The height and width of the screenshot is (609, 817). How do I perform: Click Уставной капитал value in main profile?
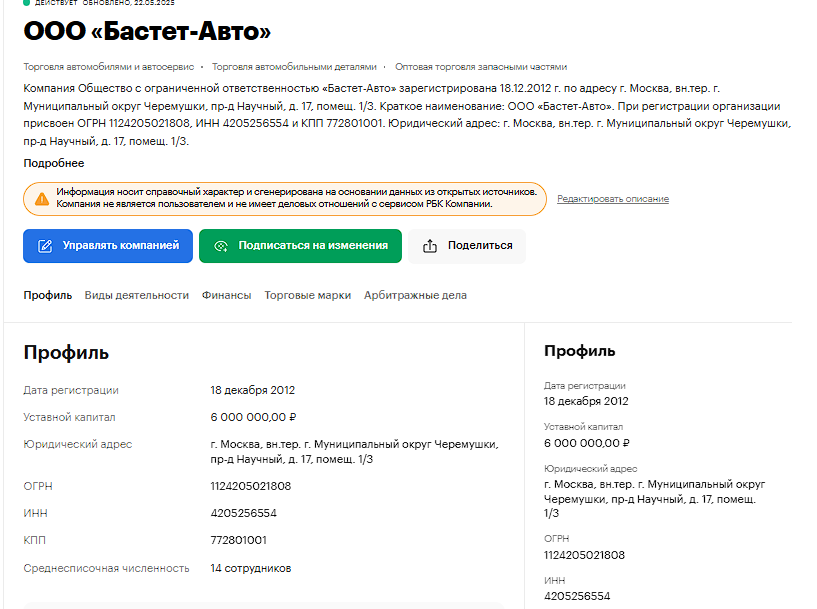point(253,417)
